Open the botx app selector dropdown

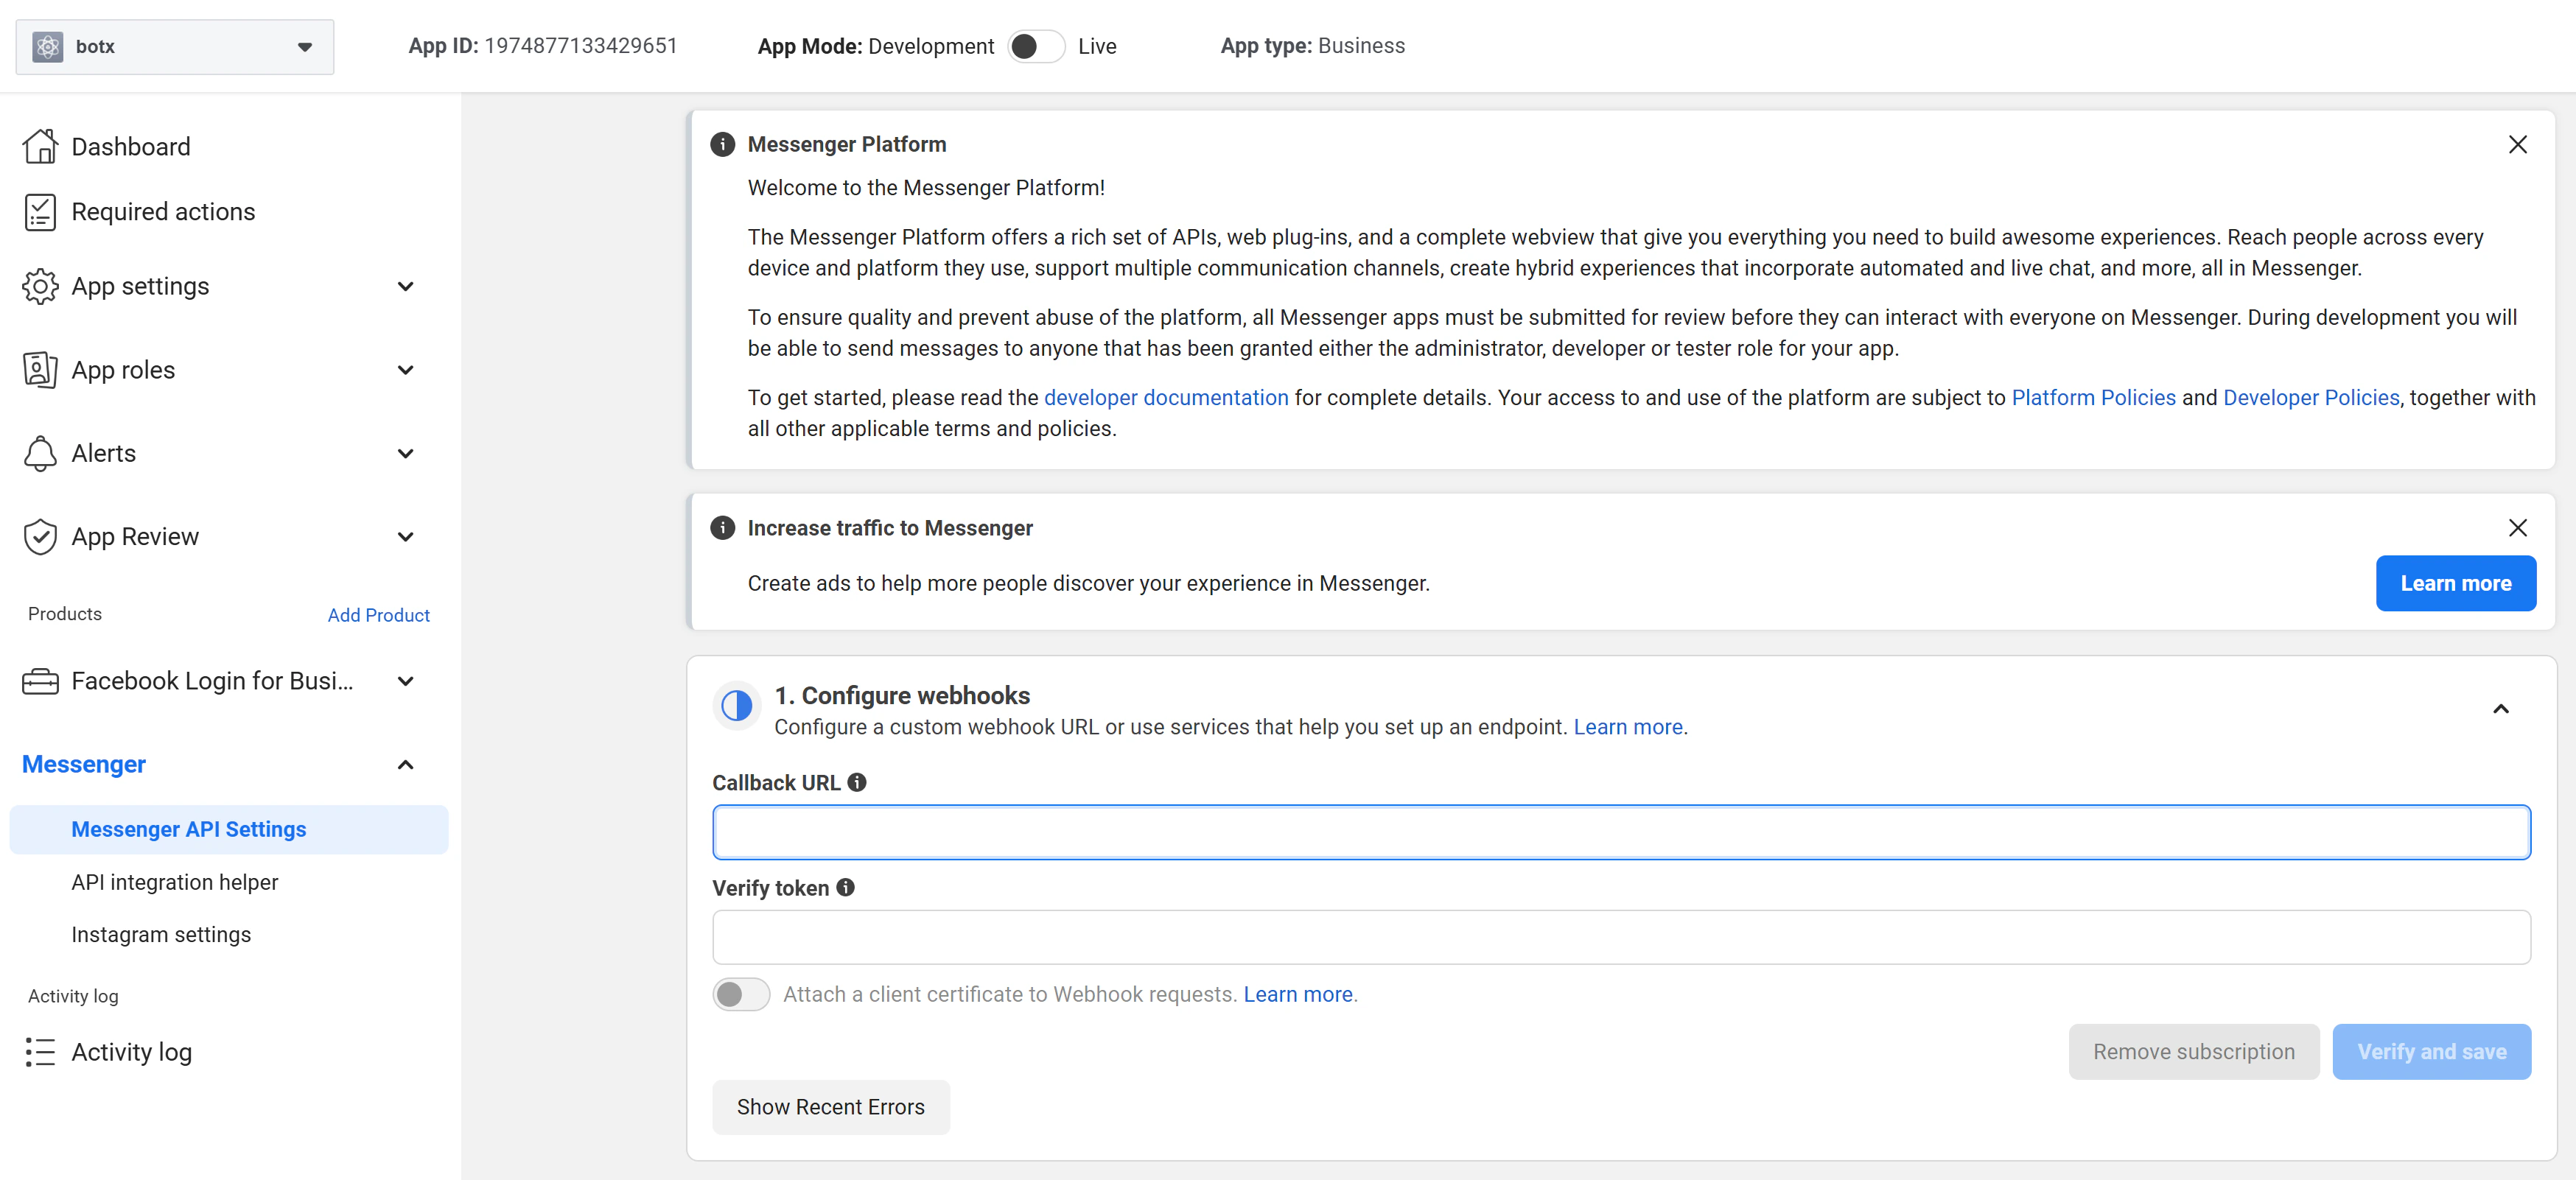[175, 47]
